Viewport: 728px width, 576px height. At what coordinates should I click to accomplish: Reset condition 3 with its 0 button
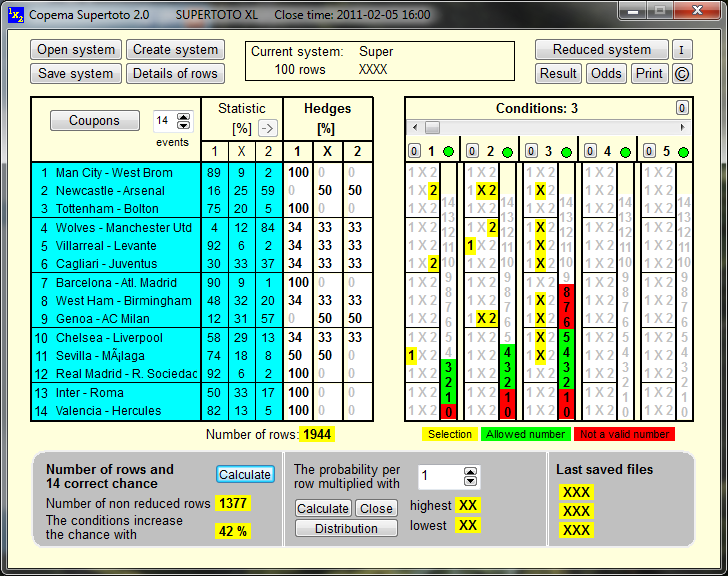531,151
